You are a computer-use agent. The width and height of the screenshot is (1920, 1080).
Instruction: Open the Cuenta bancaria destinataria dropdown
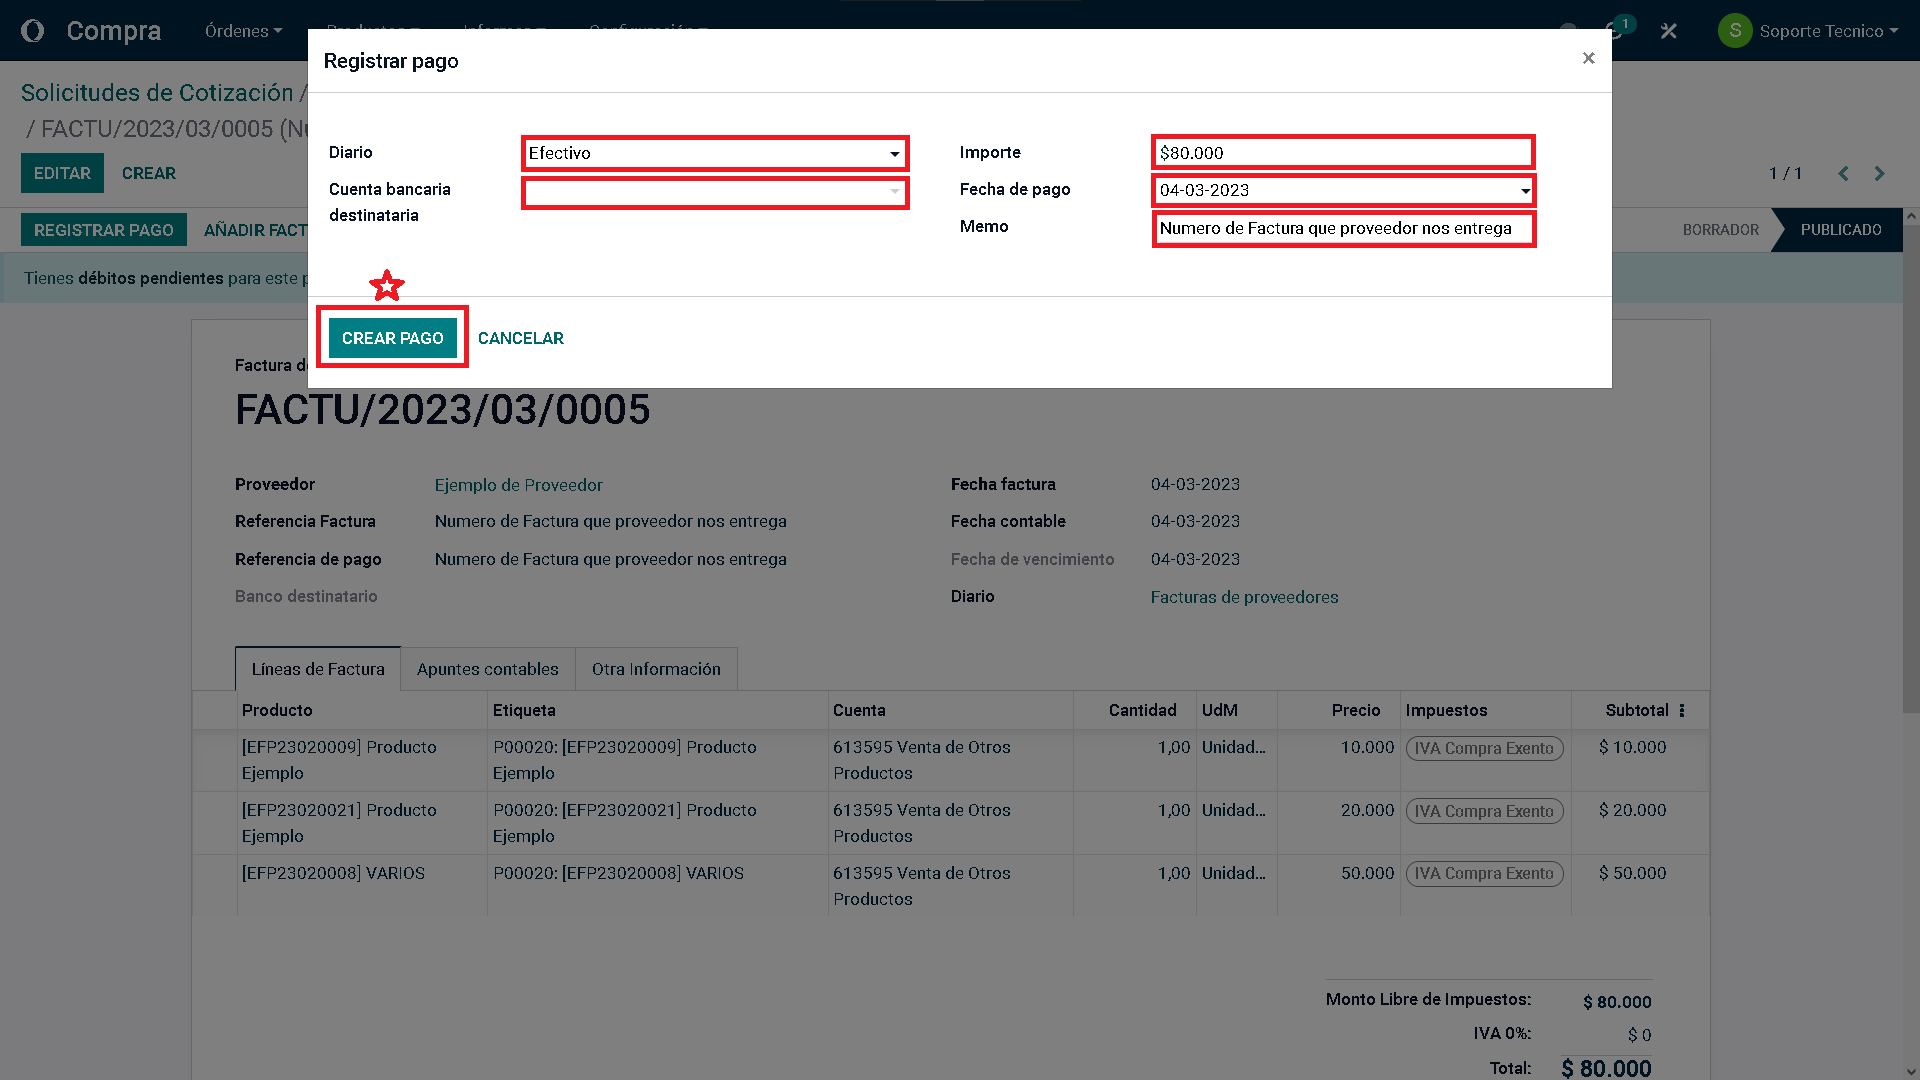pos(894,192)
